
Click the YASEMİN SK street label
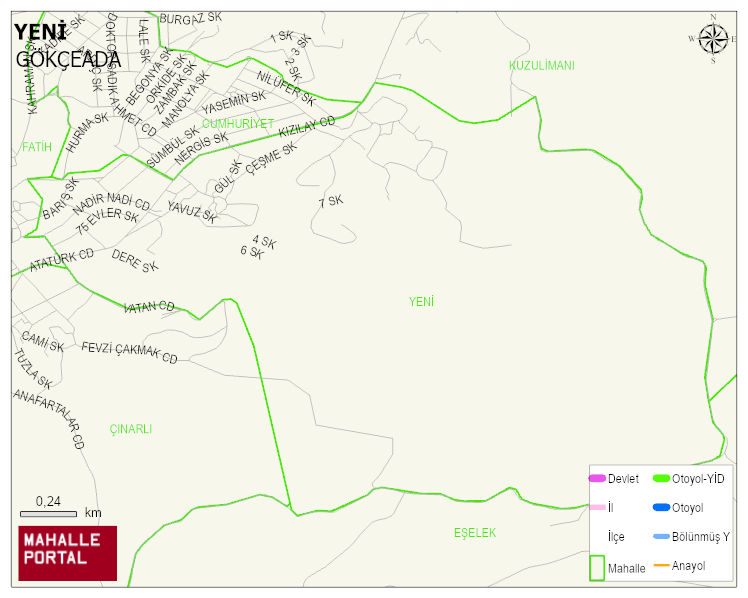coord(234,103)
